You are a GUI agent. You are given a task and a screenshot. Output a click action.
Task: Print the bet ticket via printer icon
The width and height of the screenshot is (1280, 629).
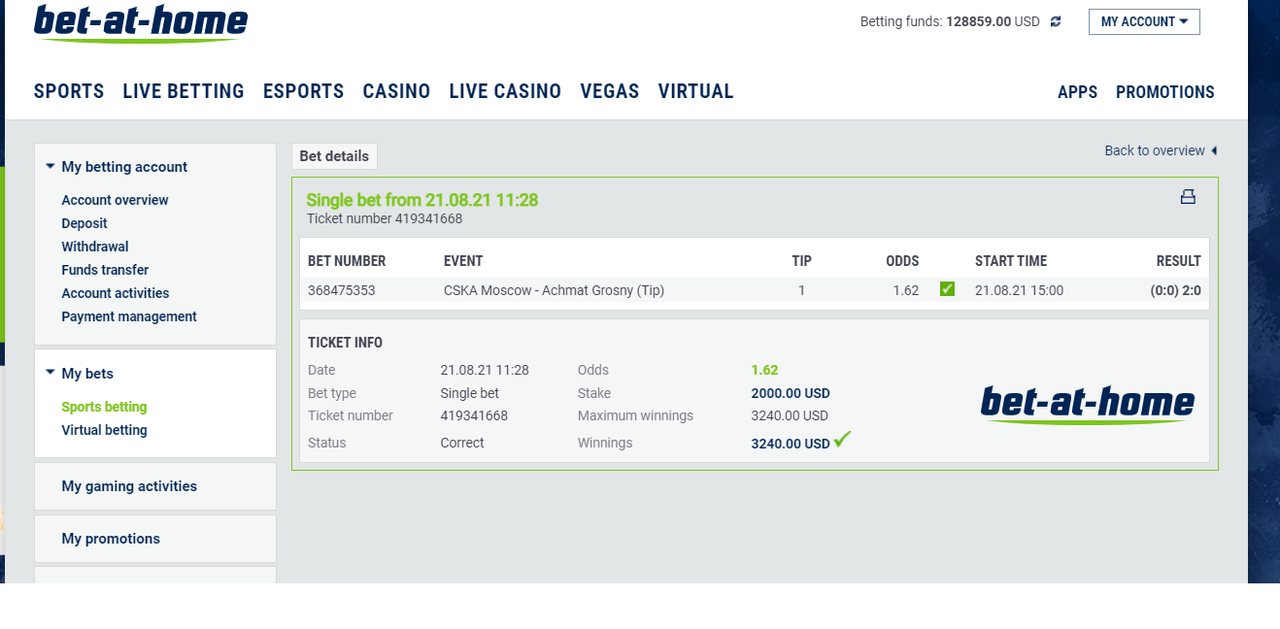1188,197
